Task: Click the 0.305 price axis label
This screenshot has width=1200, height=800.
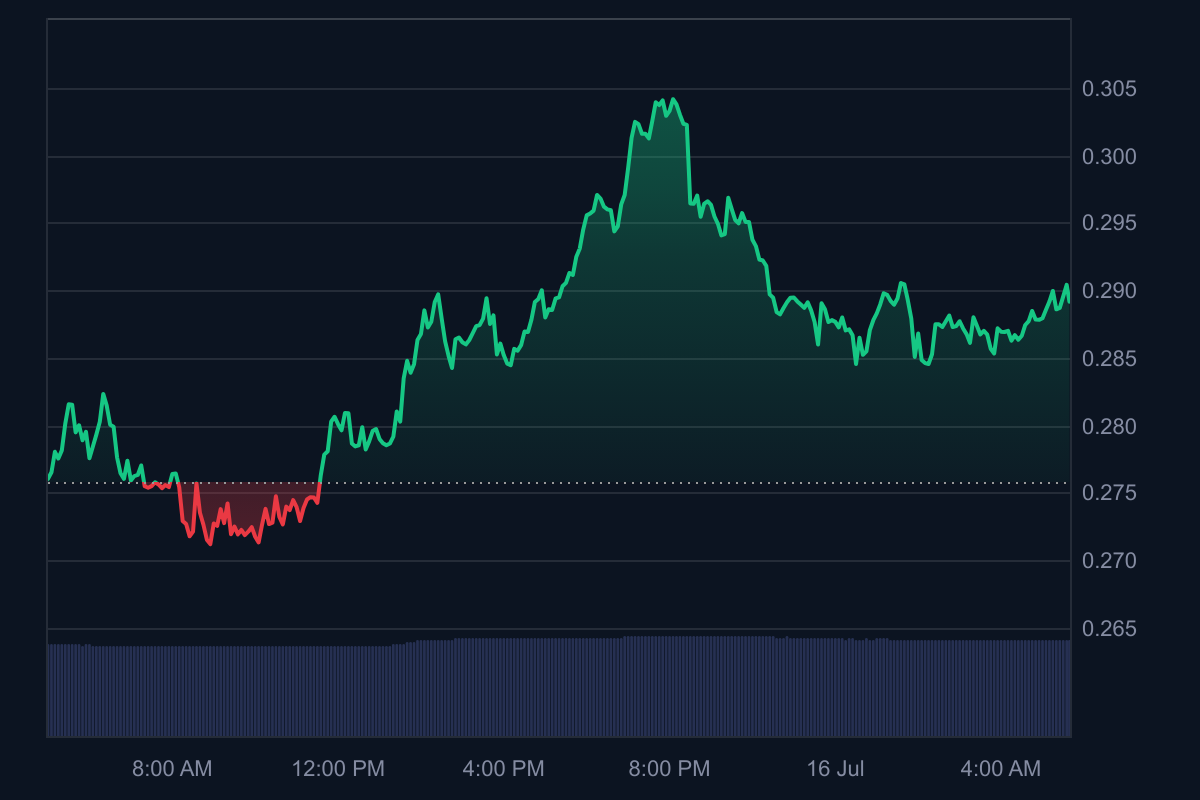Action: pyautogui.click(x=1109, y=89)
